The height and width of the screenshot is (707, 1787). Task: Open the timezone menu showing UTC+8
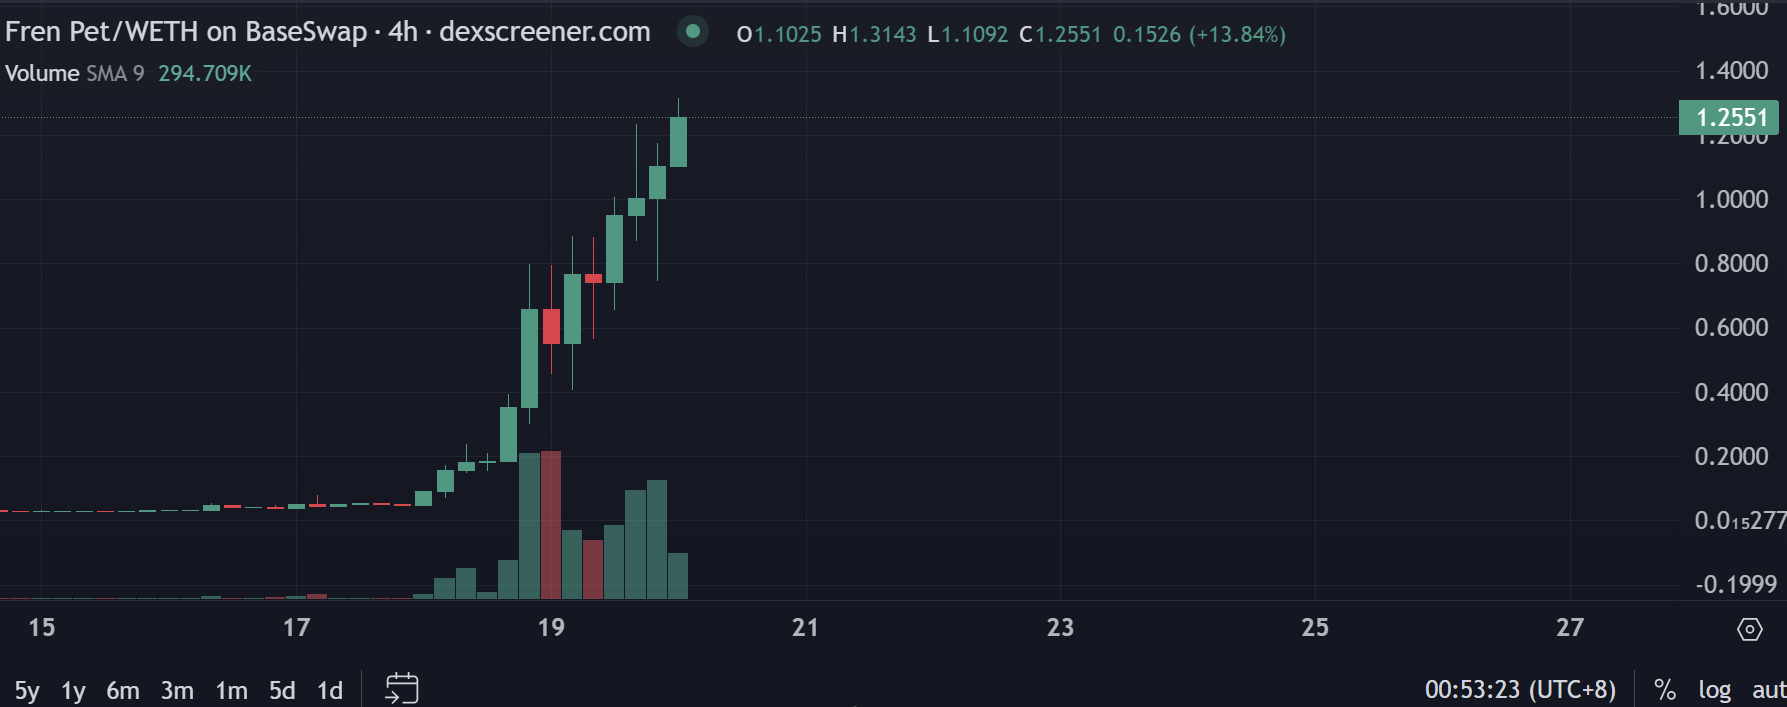1519,689
